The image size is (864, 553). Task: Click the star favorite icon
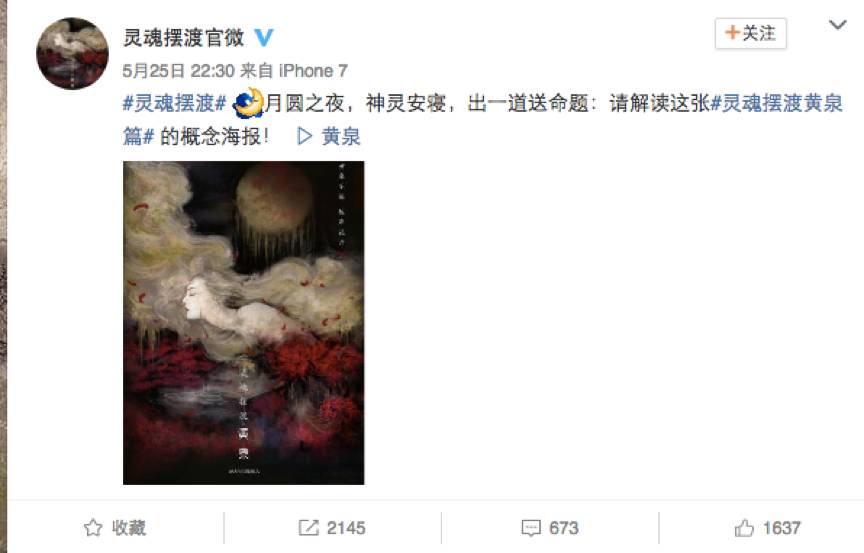[x=93, y=528]
